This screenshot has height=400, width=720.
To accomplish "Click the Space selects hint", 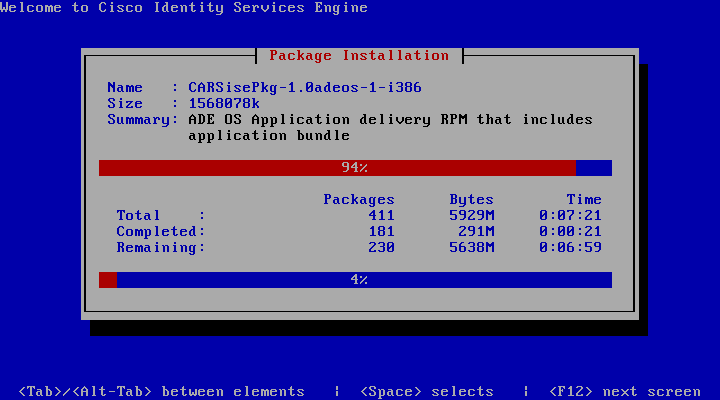I will pyautogui.click(x=427, y=392).
